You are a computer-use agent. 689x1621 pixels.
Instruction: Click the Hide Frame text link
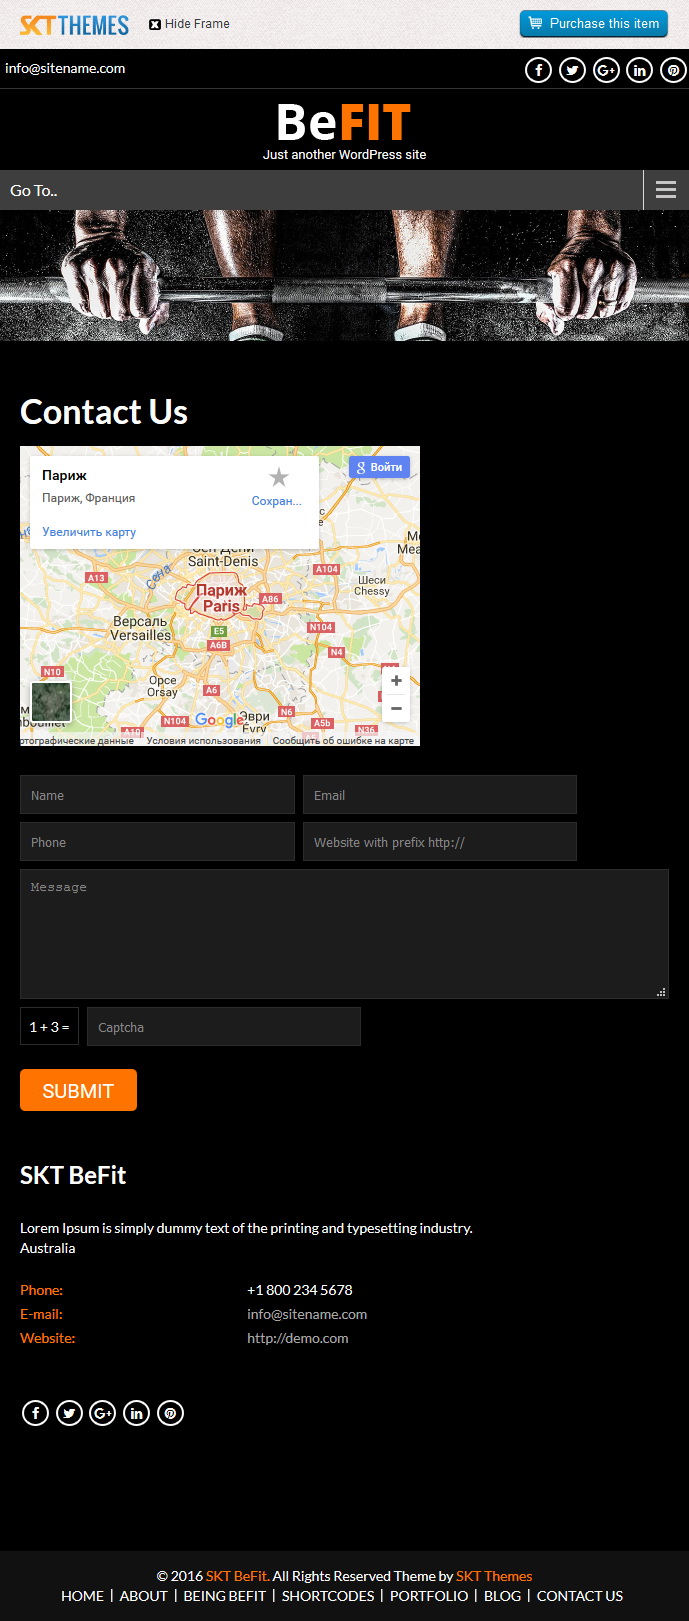coord(197,24)
